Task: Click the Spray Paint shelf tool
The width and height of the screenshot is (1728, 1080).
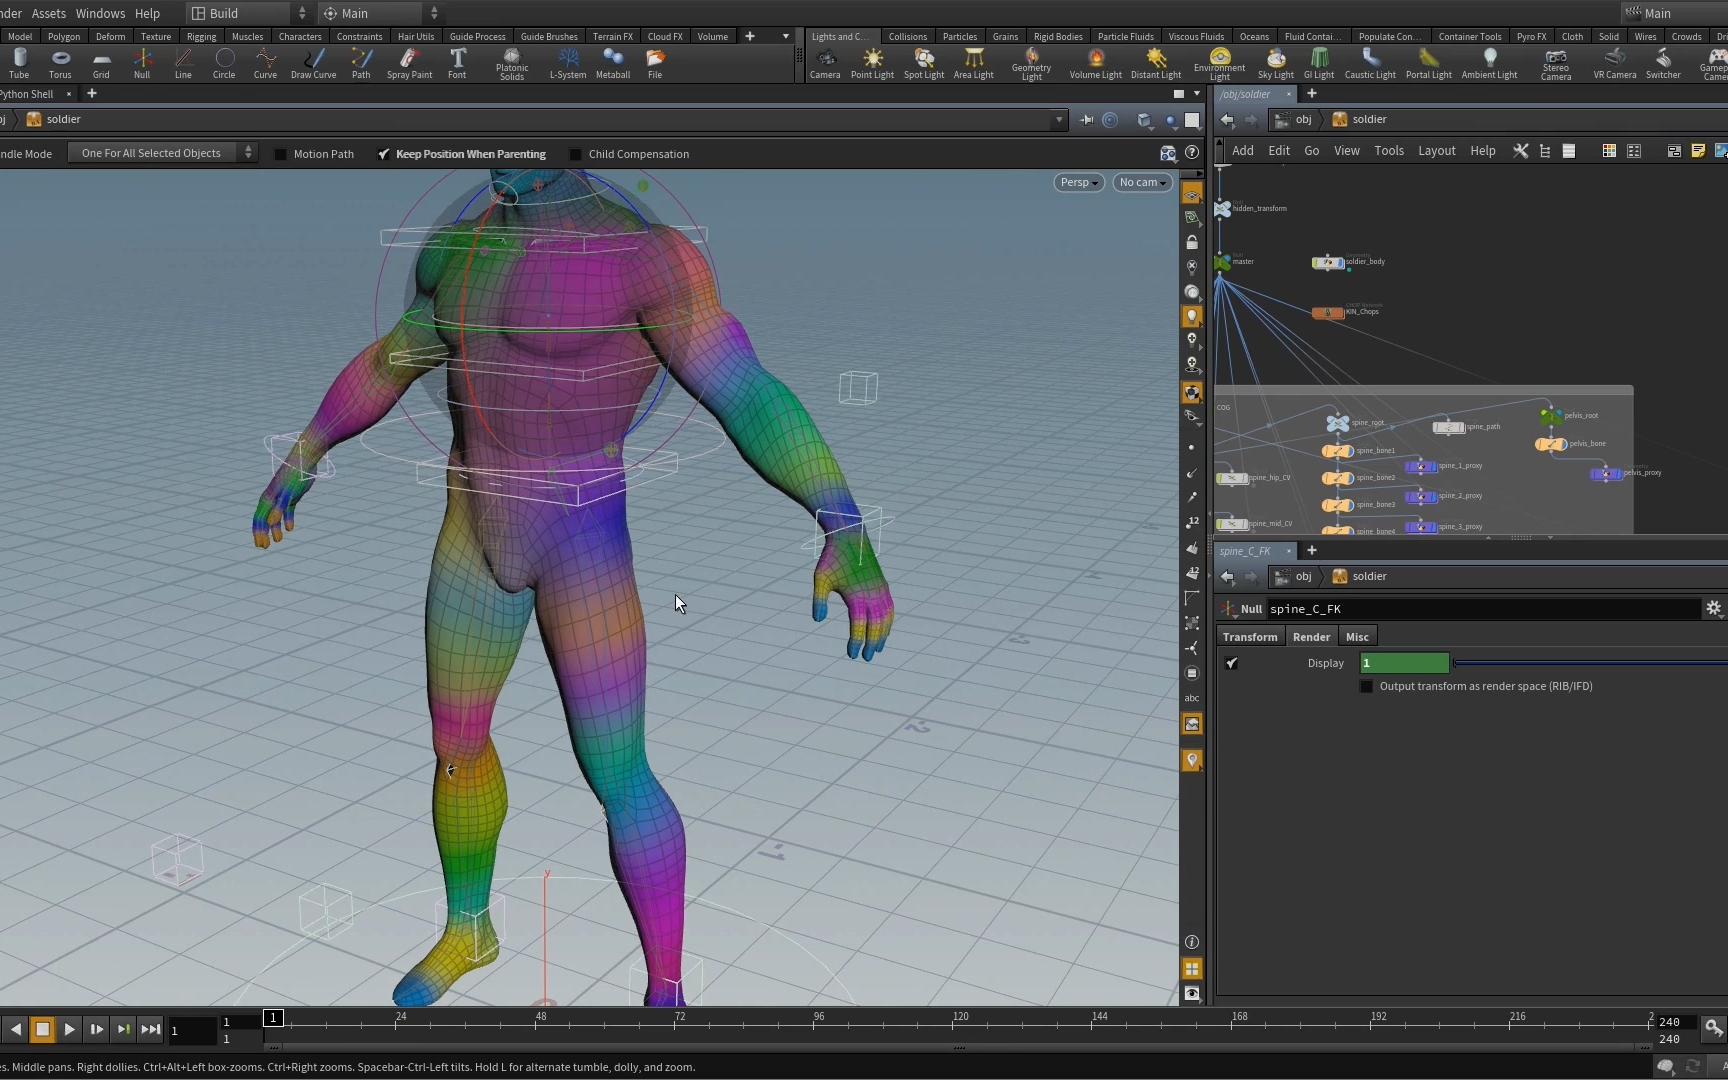Action: click(409, 63)
